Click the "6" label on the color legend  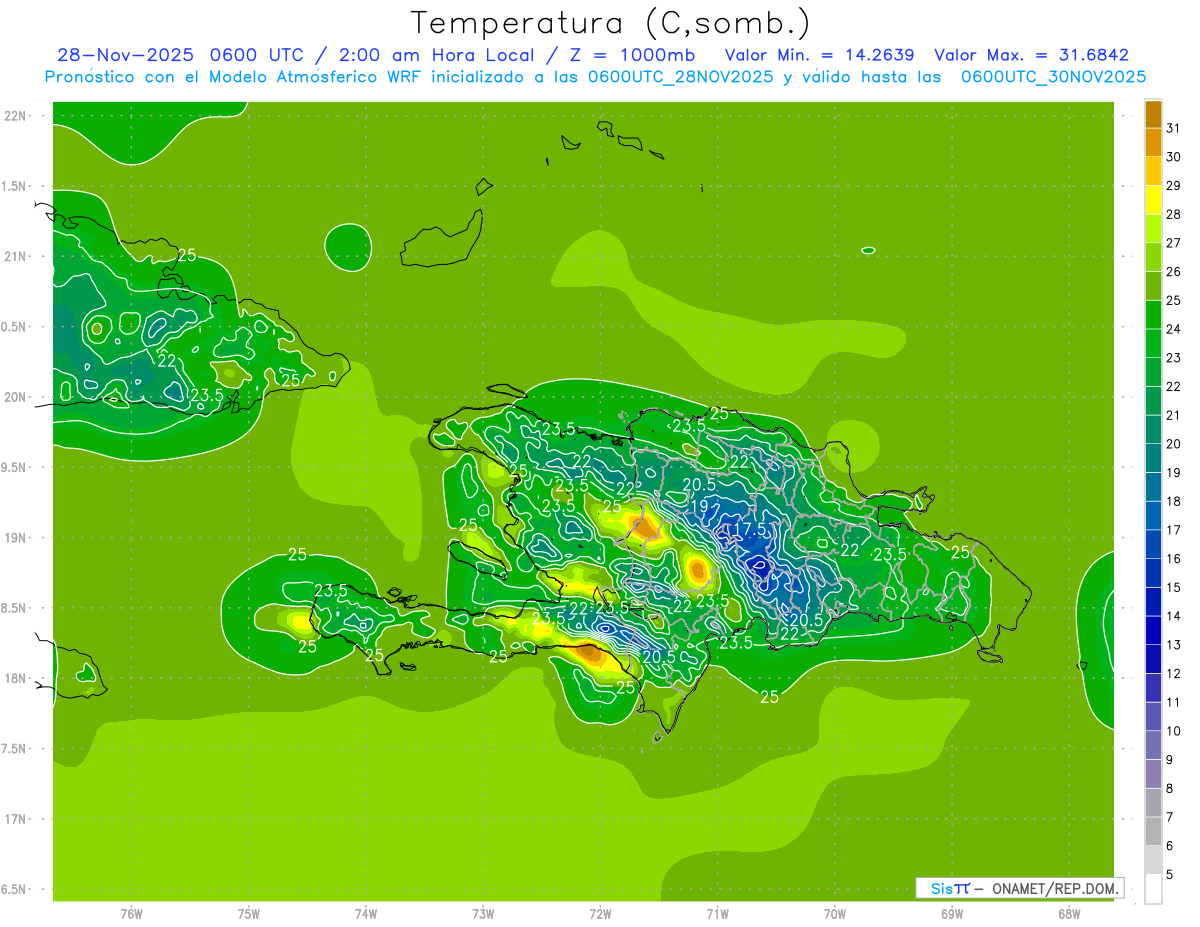[1169, 846]
